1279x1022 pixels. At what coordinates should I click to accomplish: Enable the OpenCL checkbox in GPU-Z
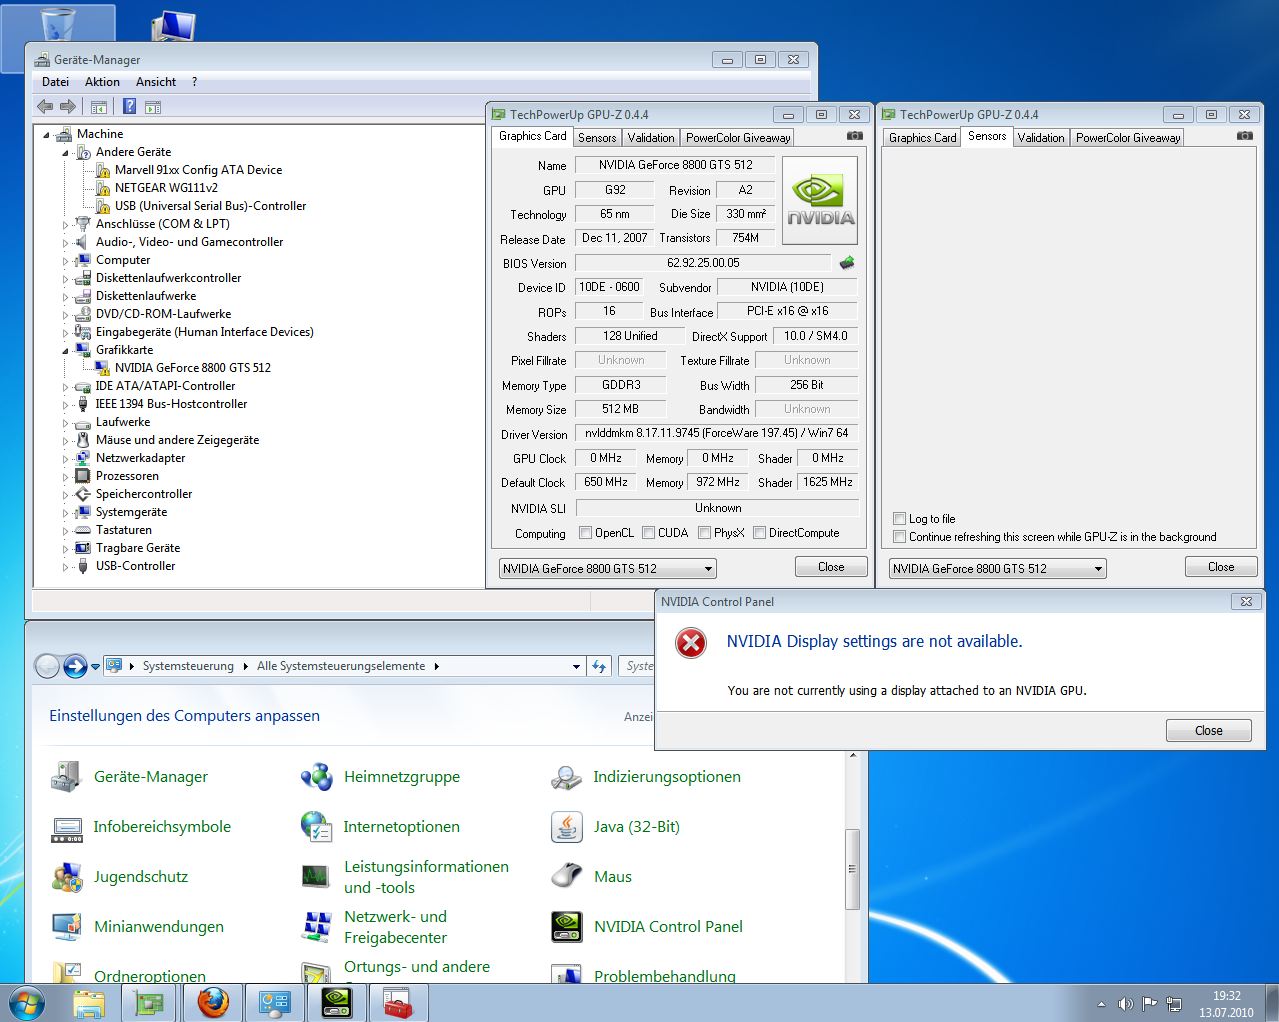(586, 533)
